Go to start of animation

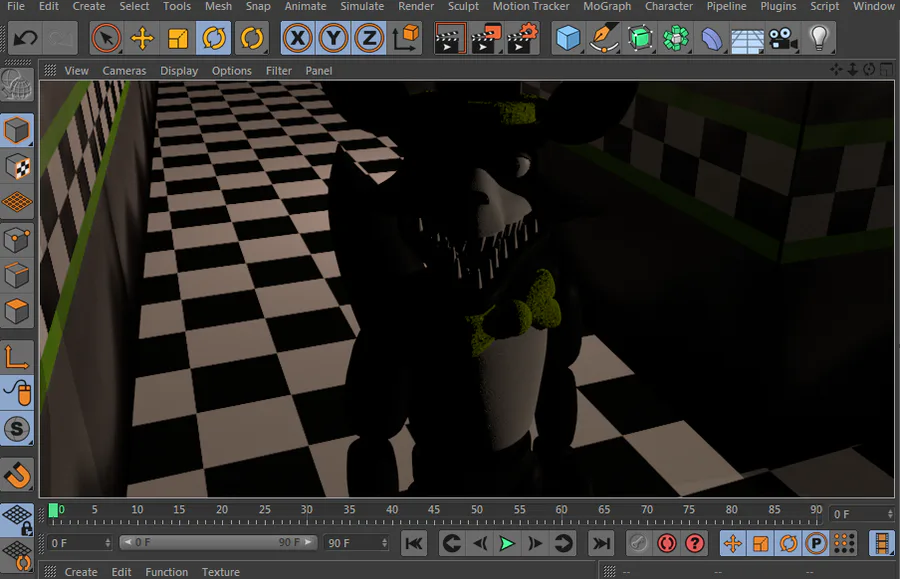[x=414, y=543]
